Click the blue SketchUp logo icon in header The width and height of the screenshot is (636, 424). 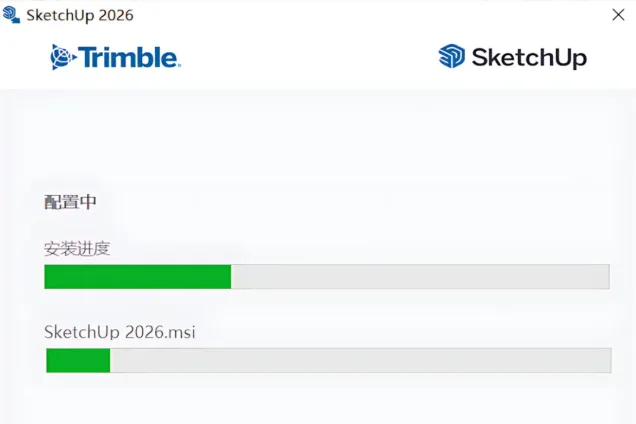[451, 56]
